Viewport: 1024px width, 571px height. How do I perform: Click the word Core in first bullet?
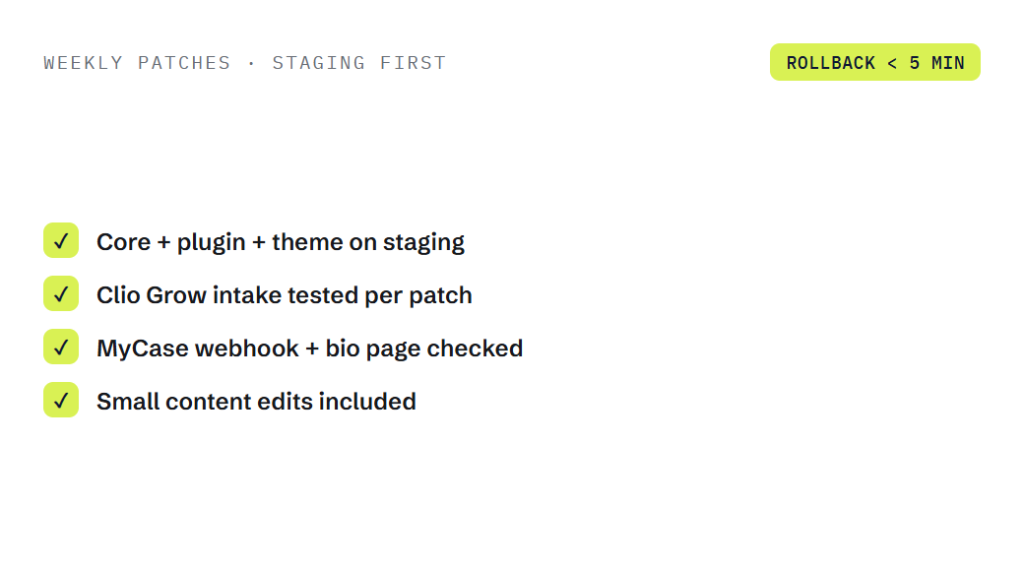[123, 242]
